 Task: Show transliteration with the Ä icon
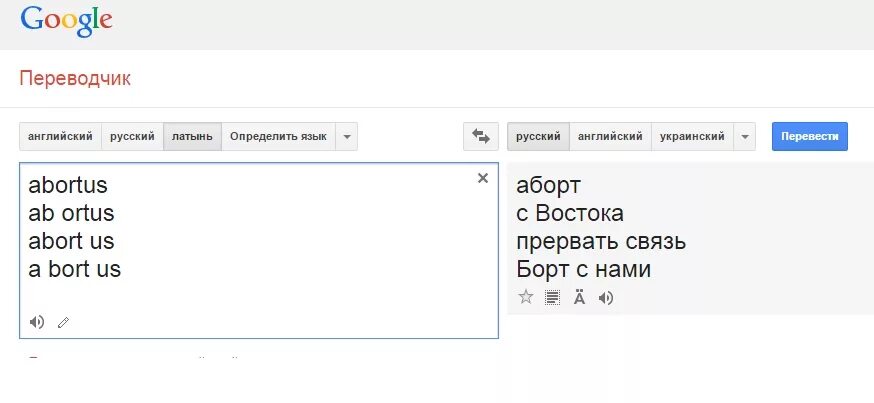pyautogui.click(x=579, y=297)
